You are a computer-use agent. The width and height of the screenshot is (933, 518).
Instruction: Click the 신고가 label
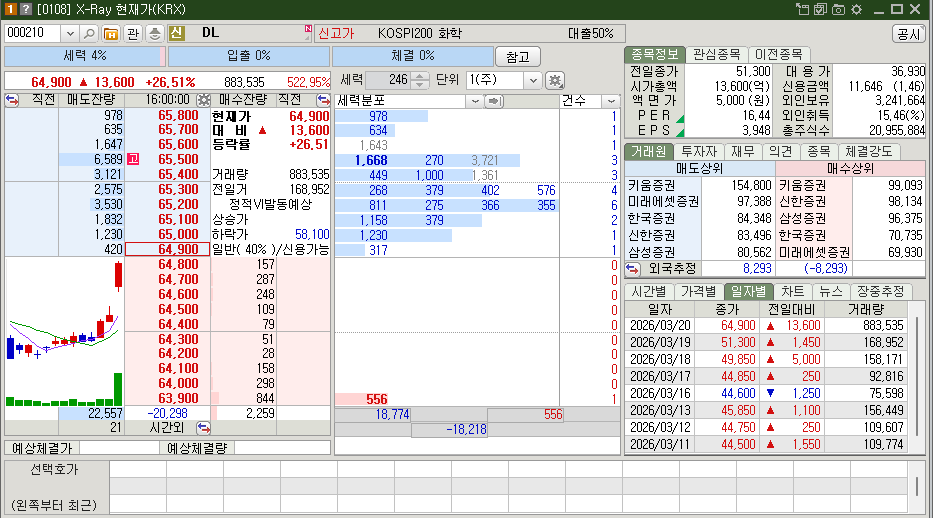(x=336, y=33)
